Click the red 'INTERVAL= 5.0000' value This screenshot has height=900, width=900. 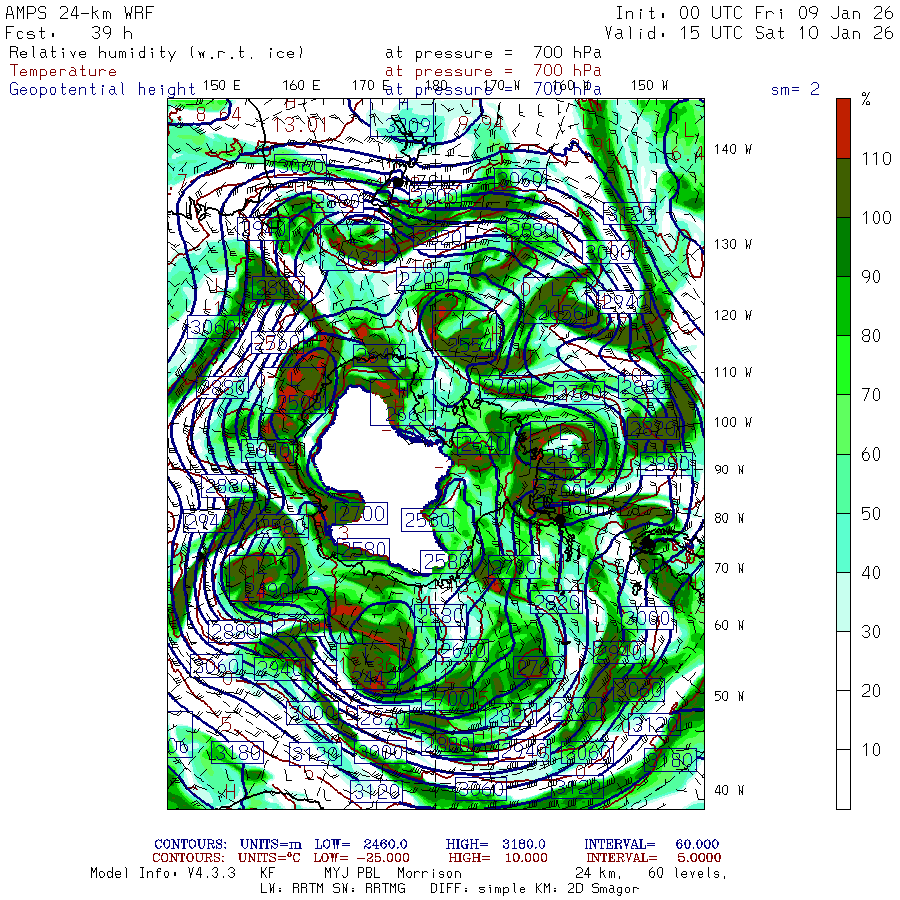tap(654, 858)
